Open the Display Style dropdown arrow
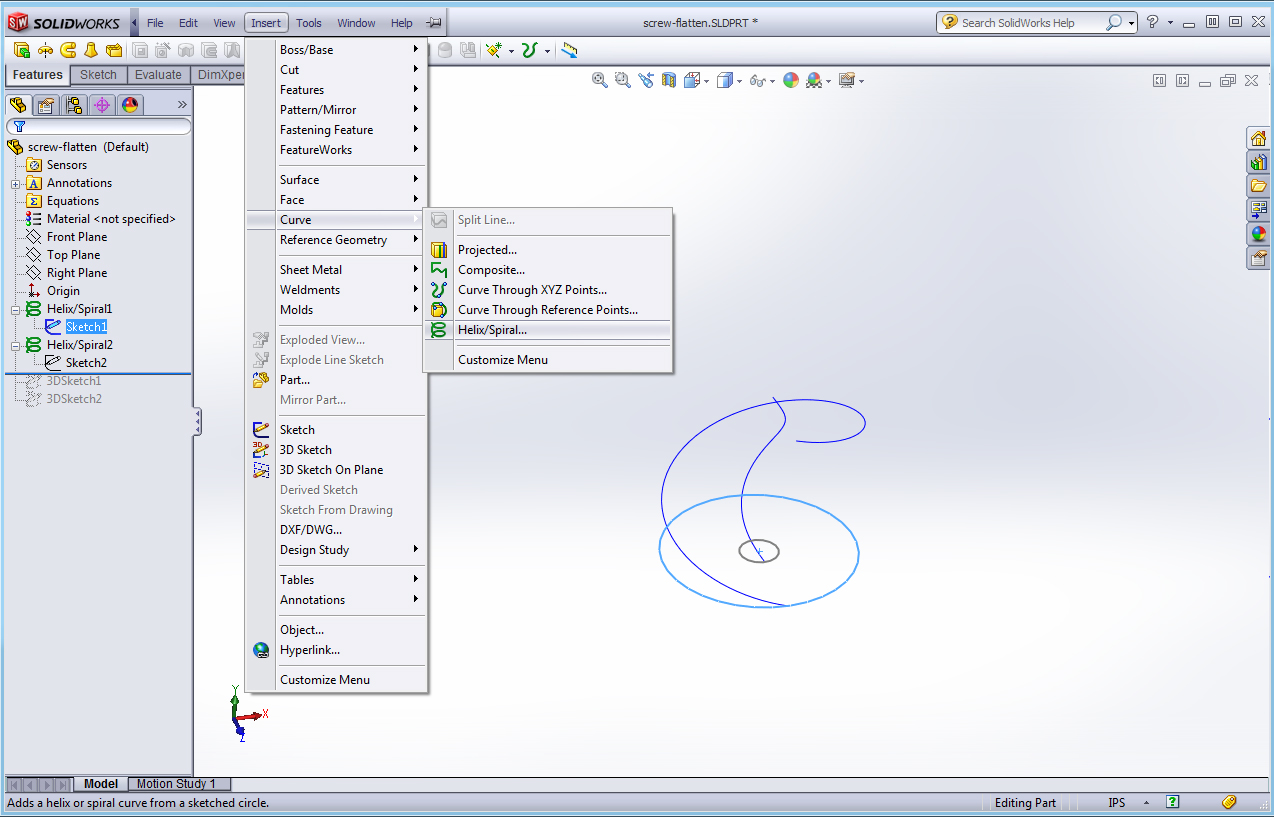 coord(742,81)
